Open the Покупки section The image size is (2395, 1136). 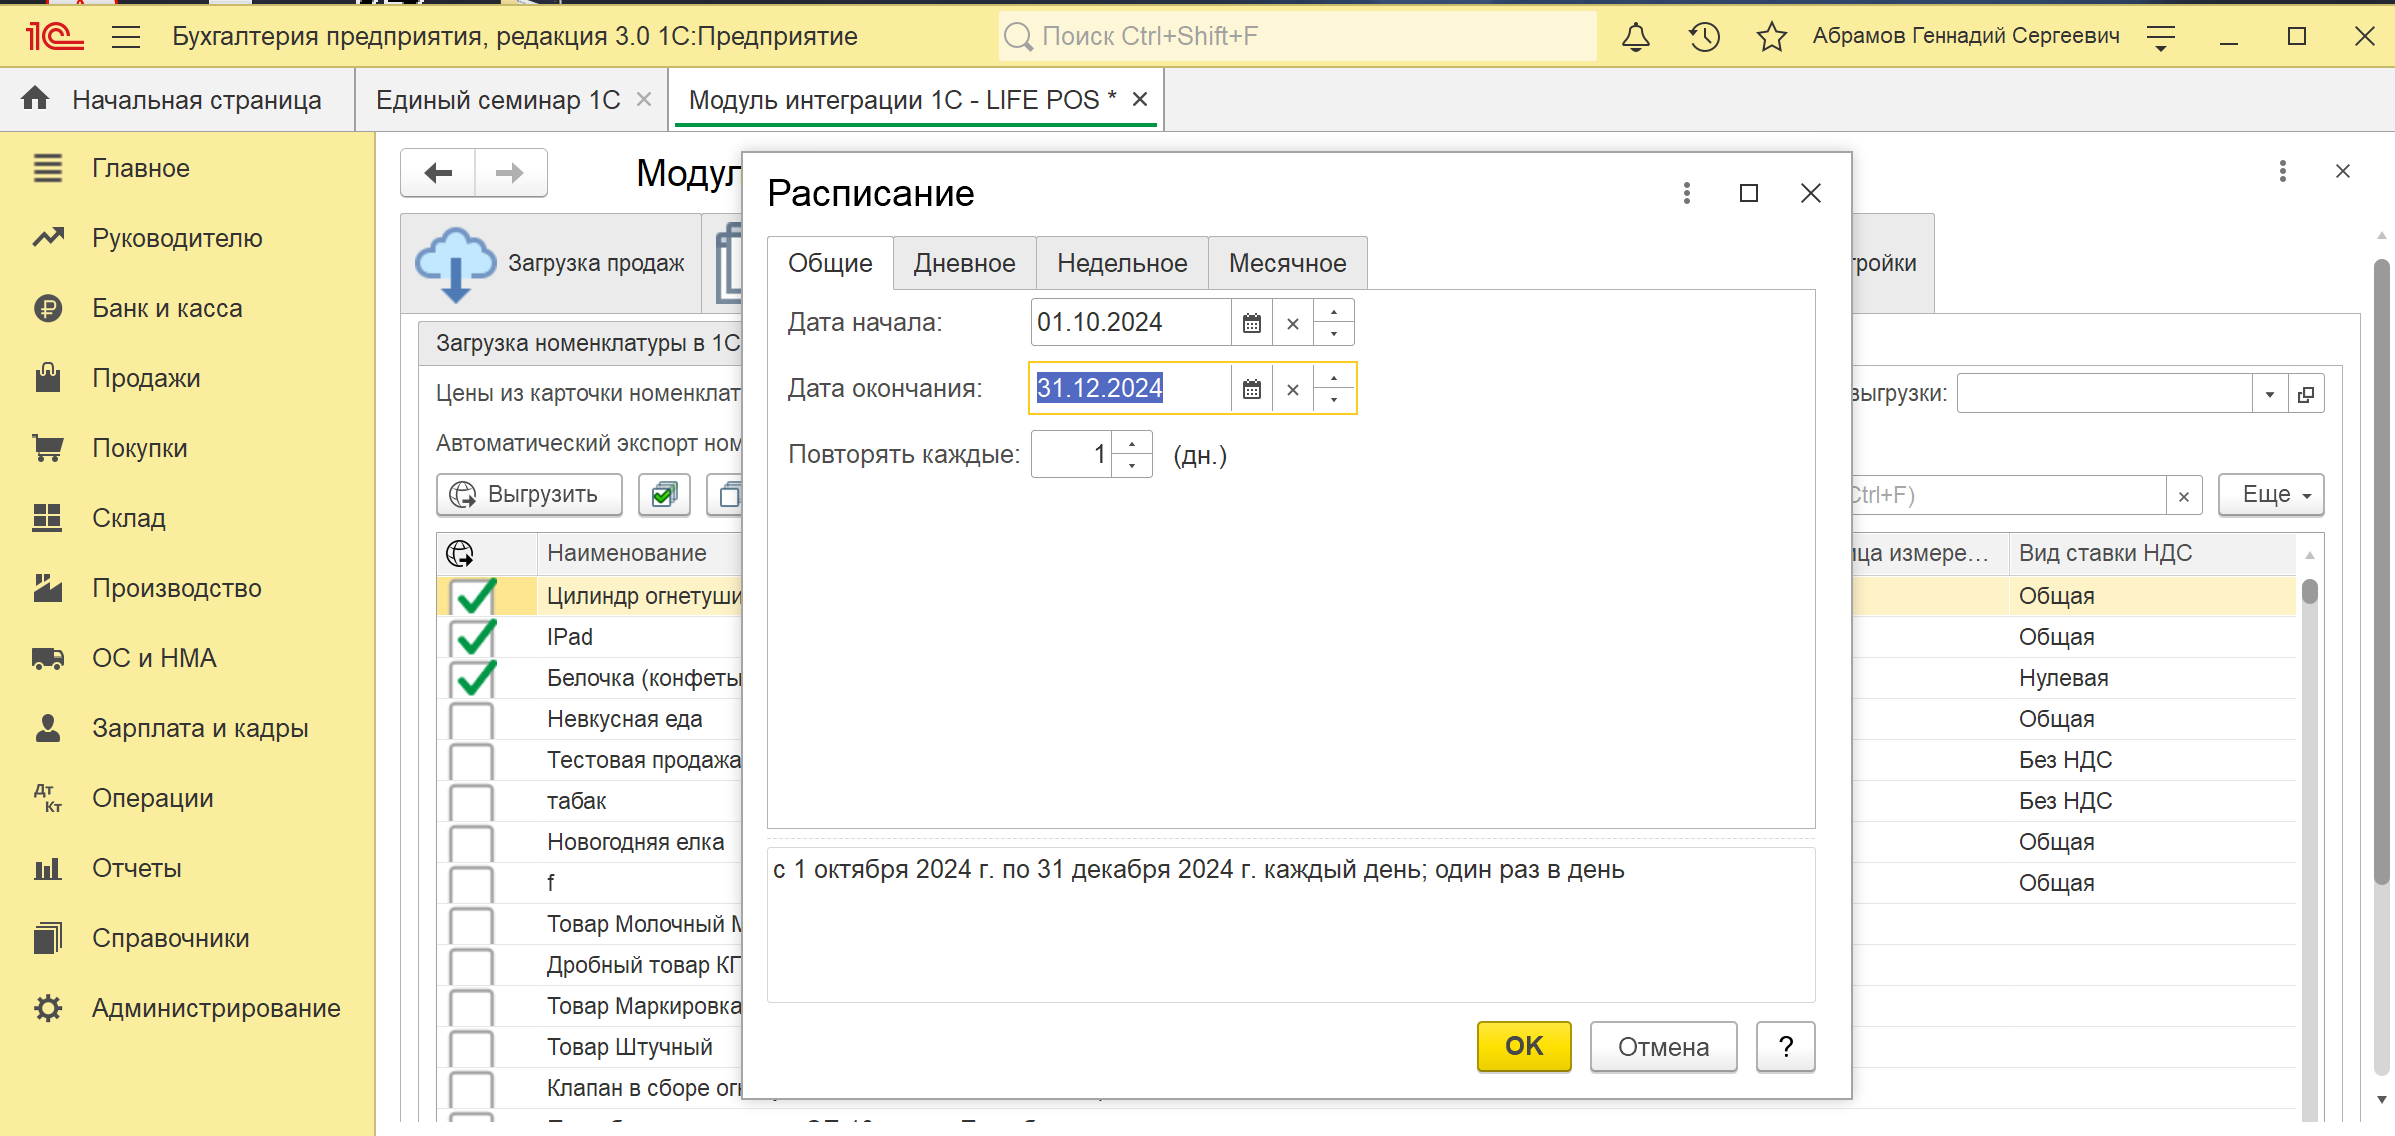[140, 448]
